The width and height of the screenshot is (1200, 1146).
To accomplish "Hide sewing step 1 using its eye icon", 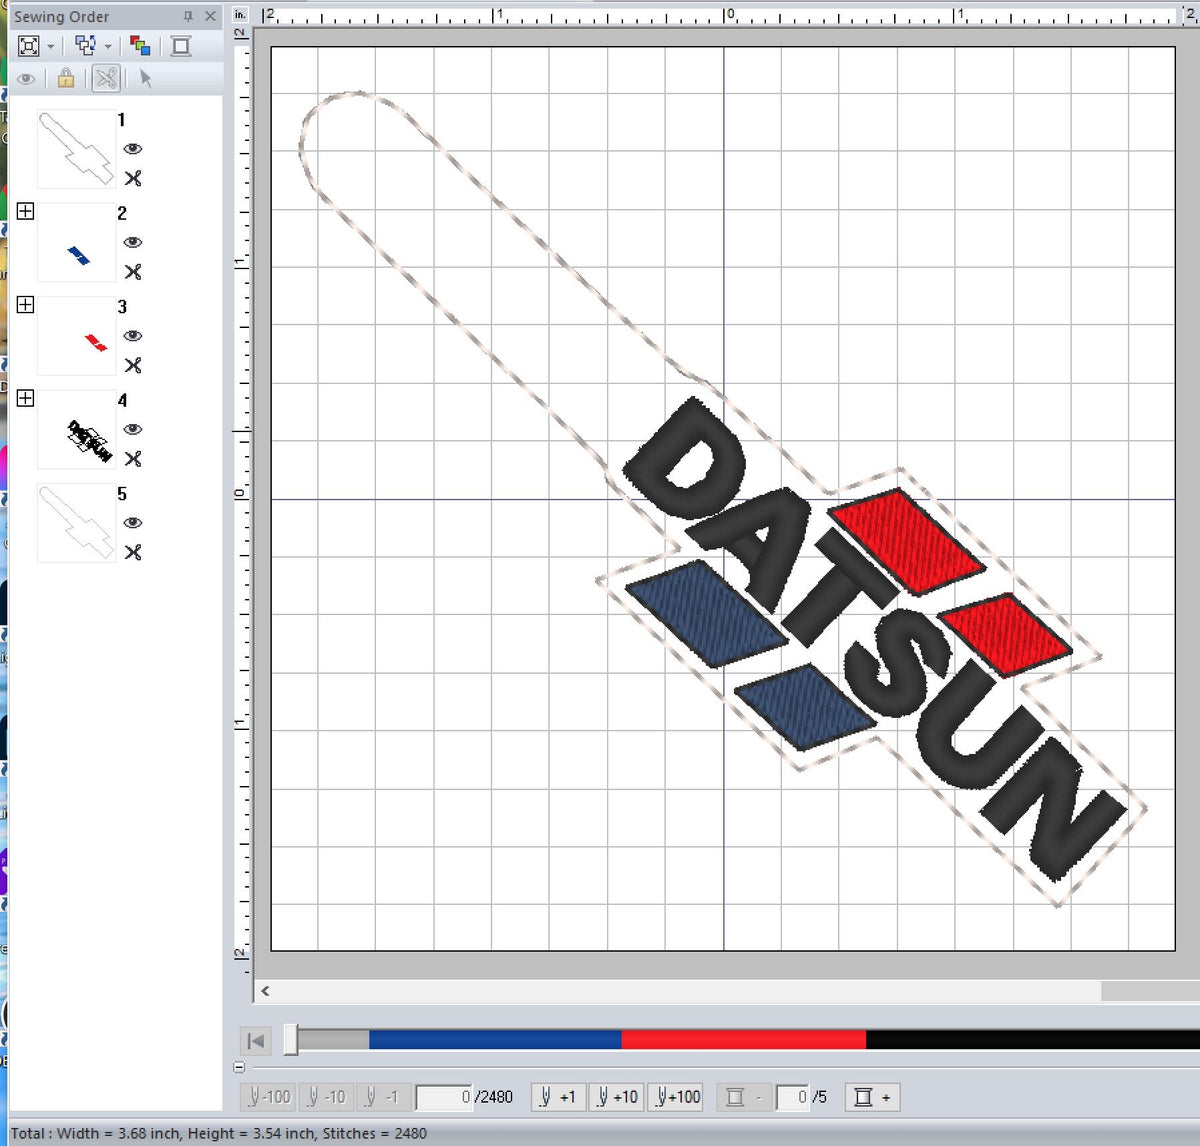I will pyautogui.click(x=133, y=149).
